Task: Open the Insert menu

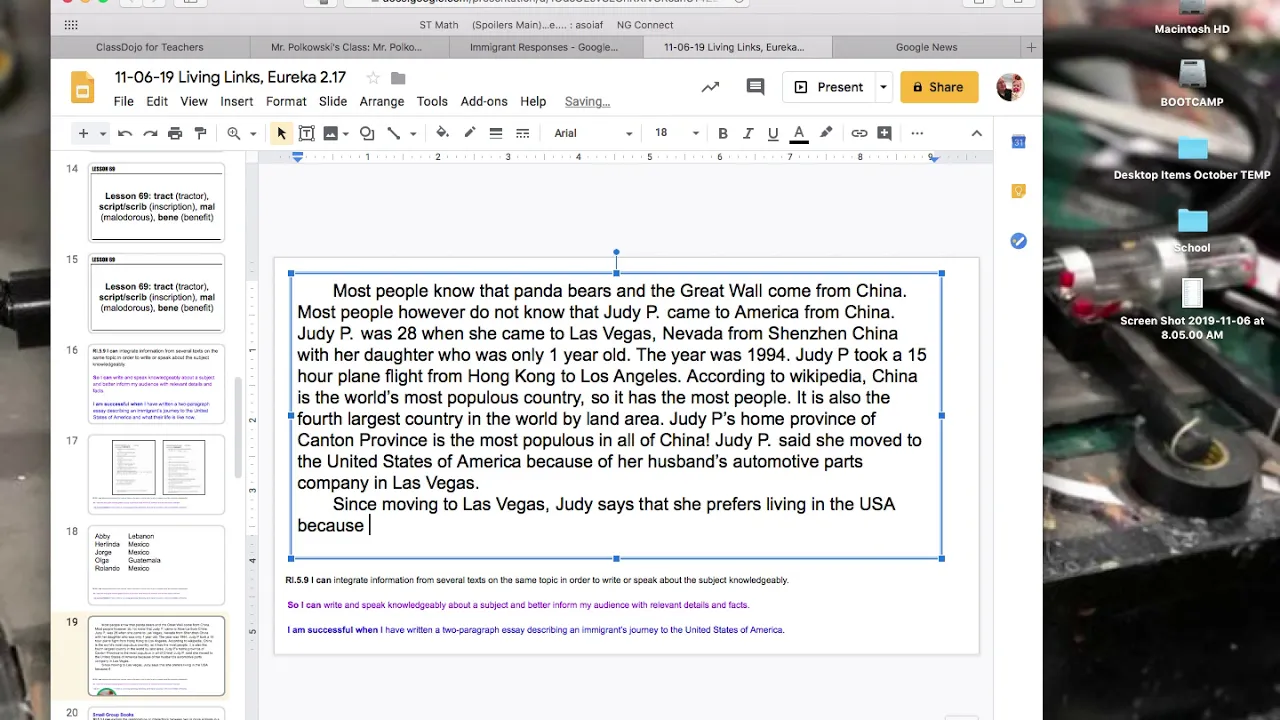Action: click(237, 101)
